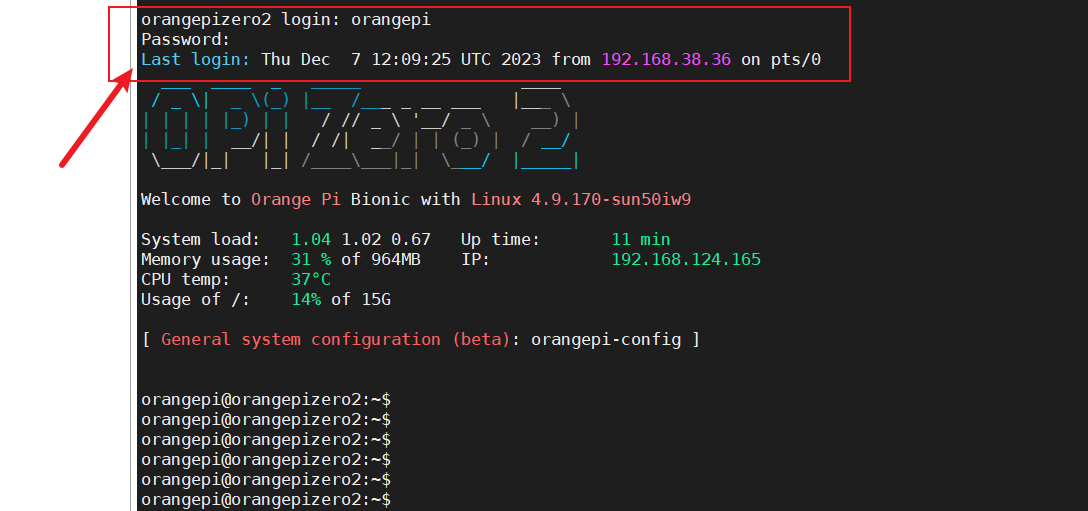Click the uptime value '11 min'

tap(641, 240)
